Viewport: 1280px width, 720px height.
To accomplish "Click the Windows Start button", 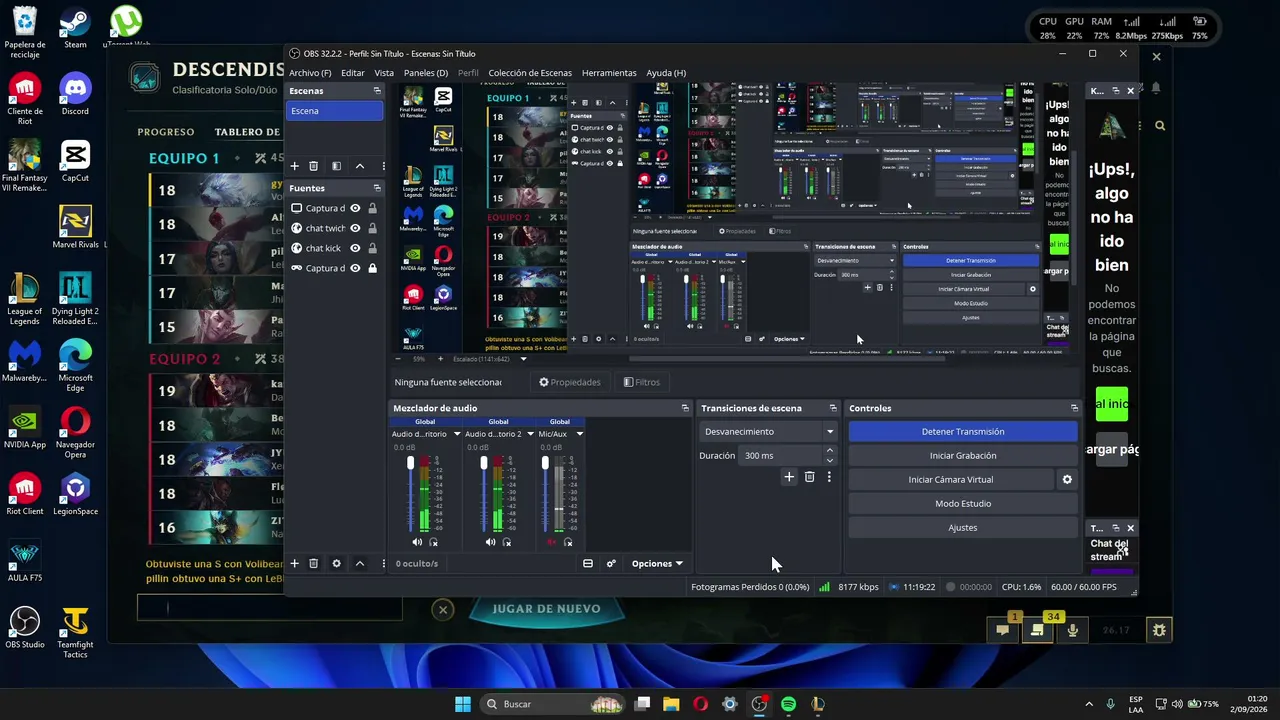I will click(463, 704).
